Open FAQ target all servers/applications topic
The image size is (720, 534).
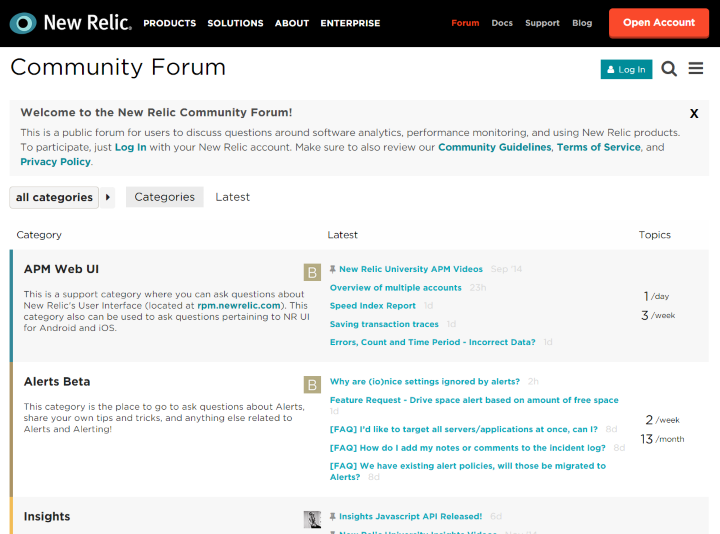pos(464,429)
